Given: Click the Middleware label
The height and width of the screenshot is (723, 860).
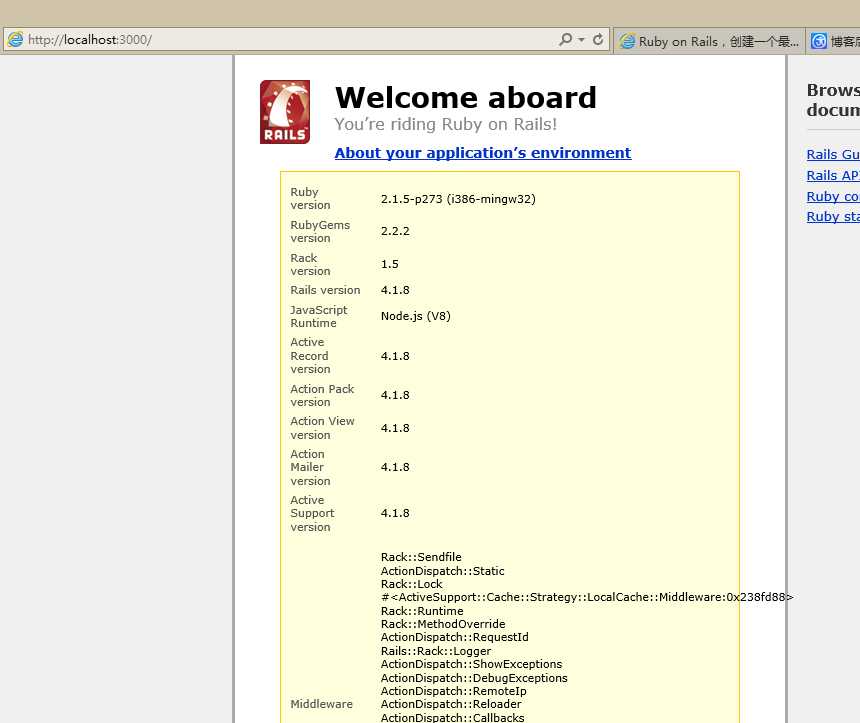Looking at the screenshot, I should click(x=321, y=704).
